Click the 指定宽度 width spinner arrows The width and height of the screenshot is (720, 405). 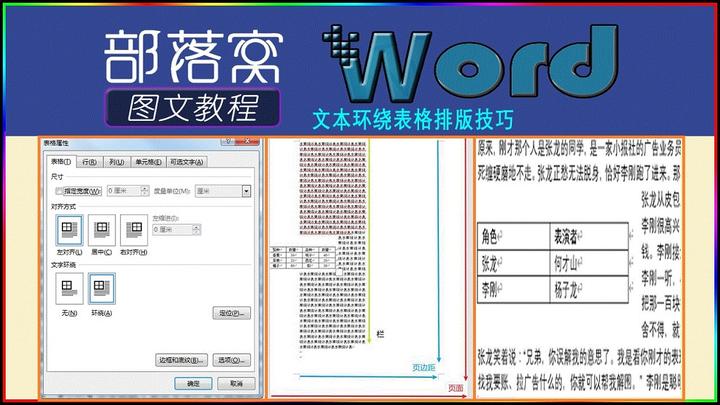[x=145, y=191]
